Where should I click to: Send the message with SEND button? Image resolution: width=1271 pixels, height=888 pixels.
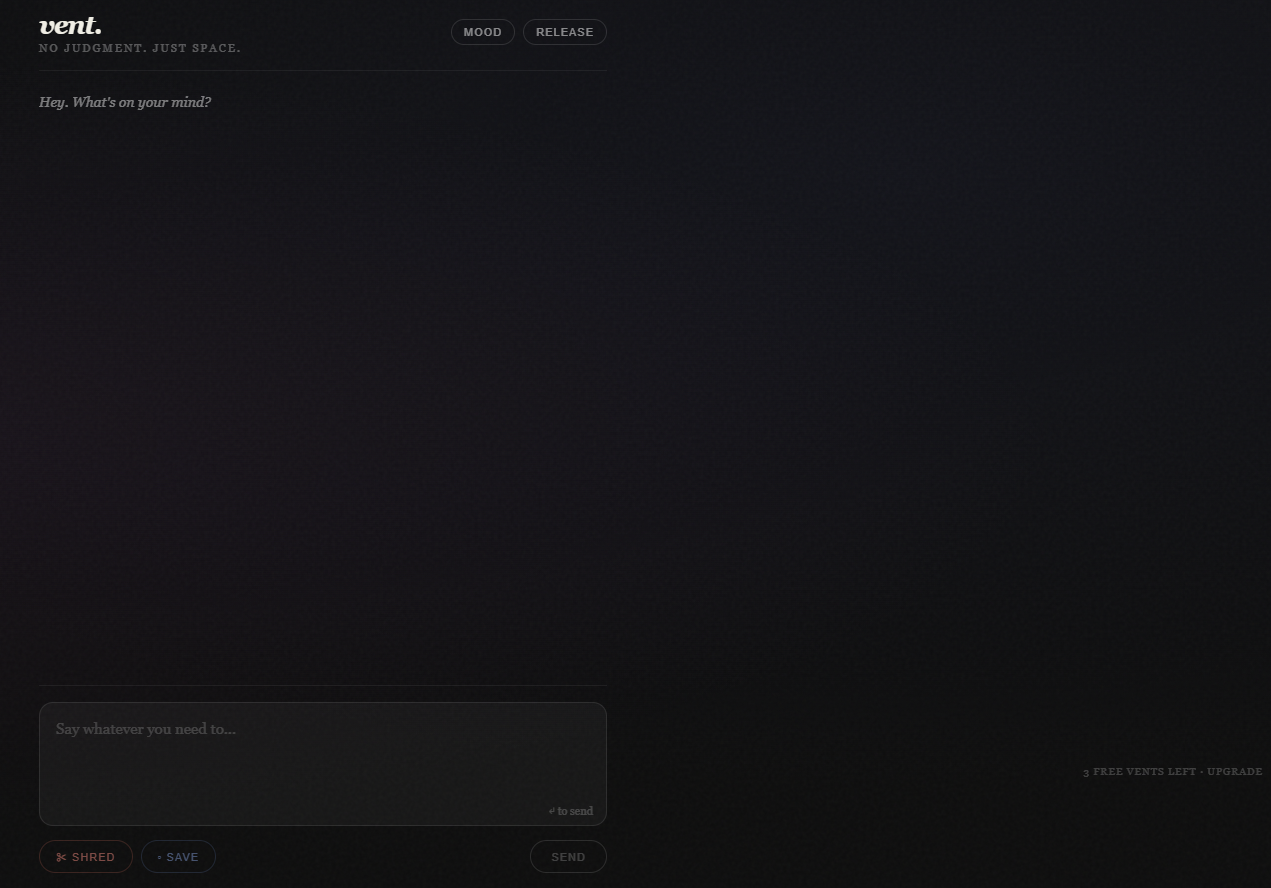[x=568, y=857]
